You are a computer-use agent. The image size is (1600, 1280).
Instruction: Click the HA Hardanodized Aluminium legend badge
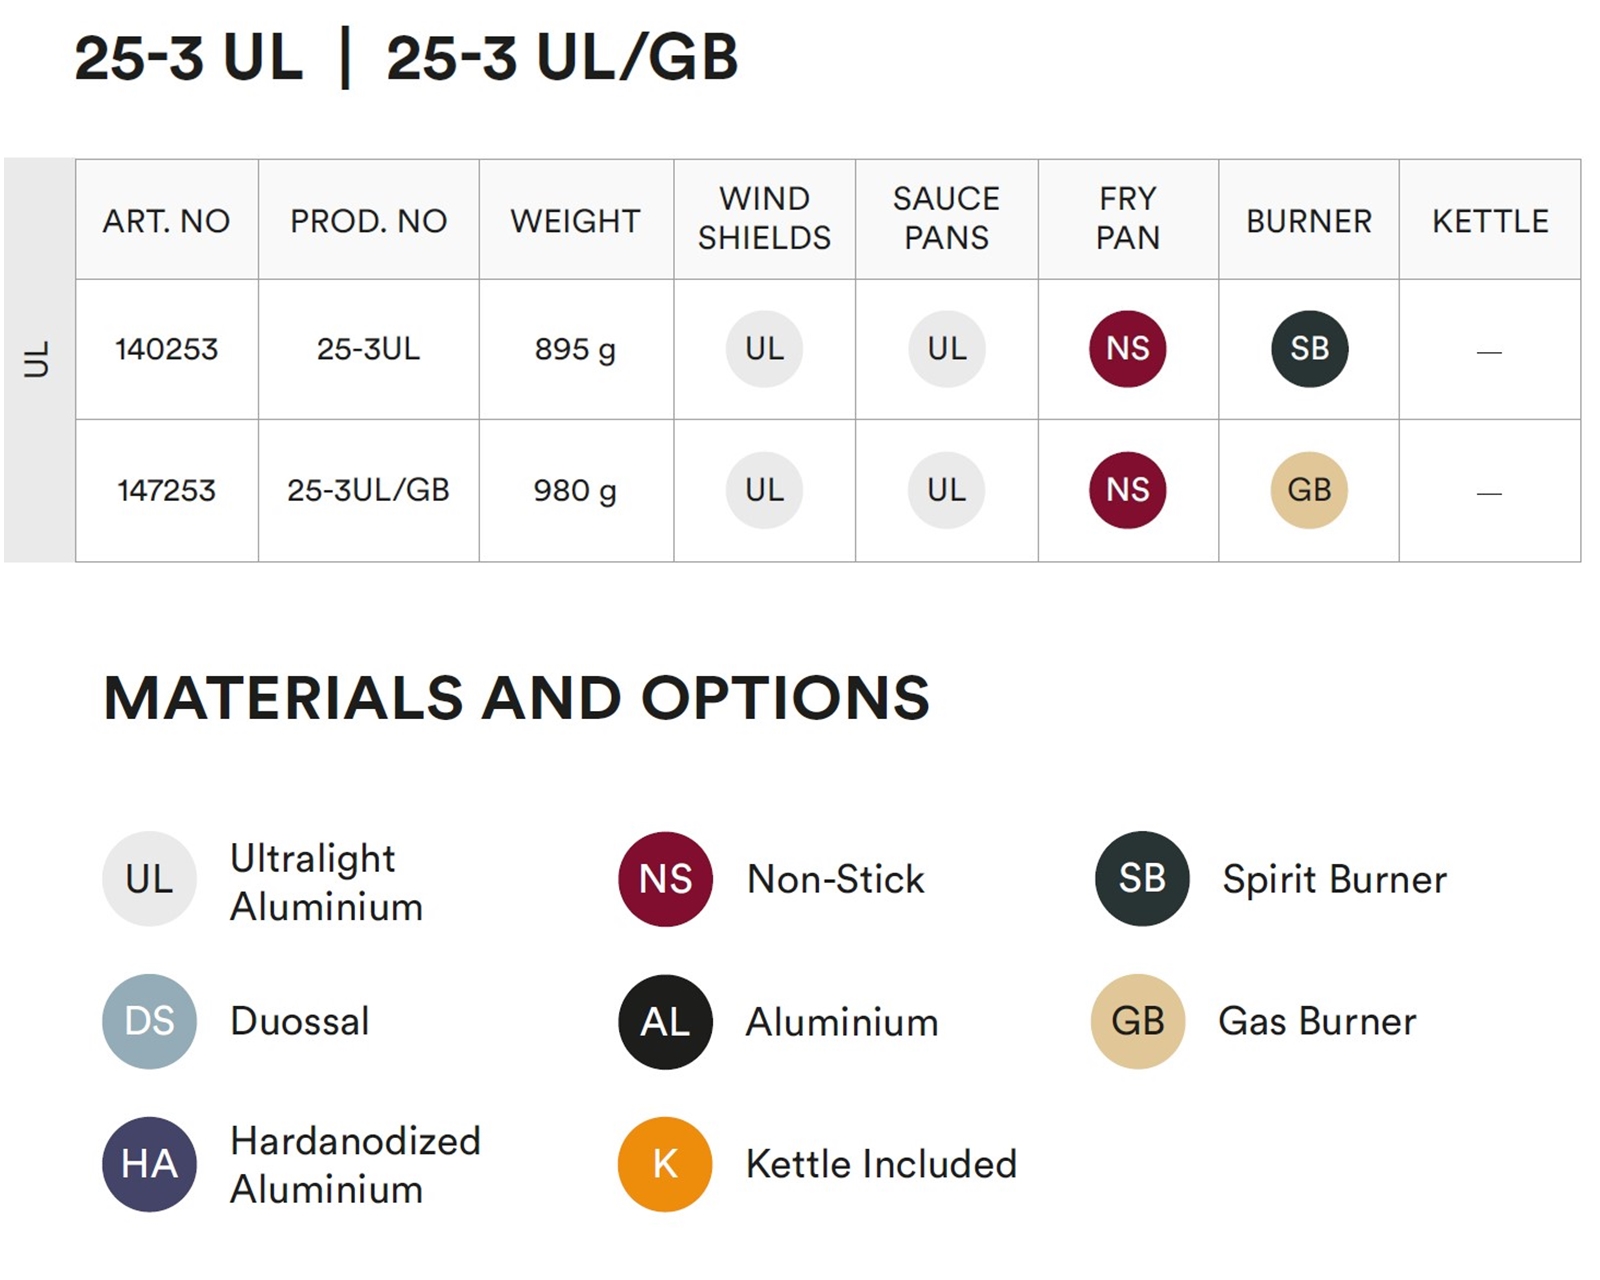click(149, 1164)
